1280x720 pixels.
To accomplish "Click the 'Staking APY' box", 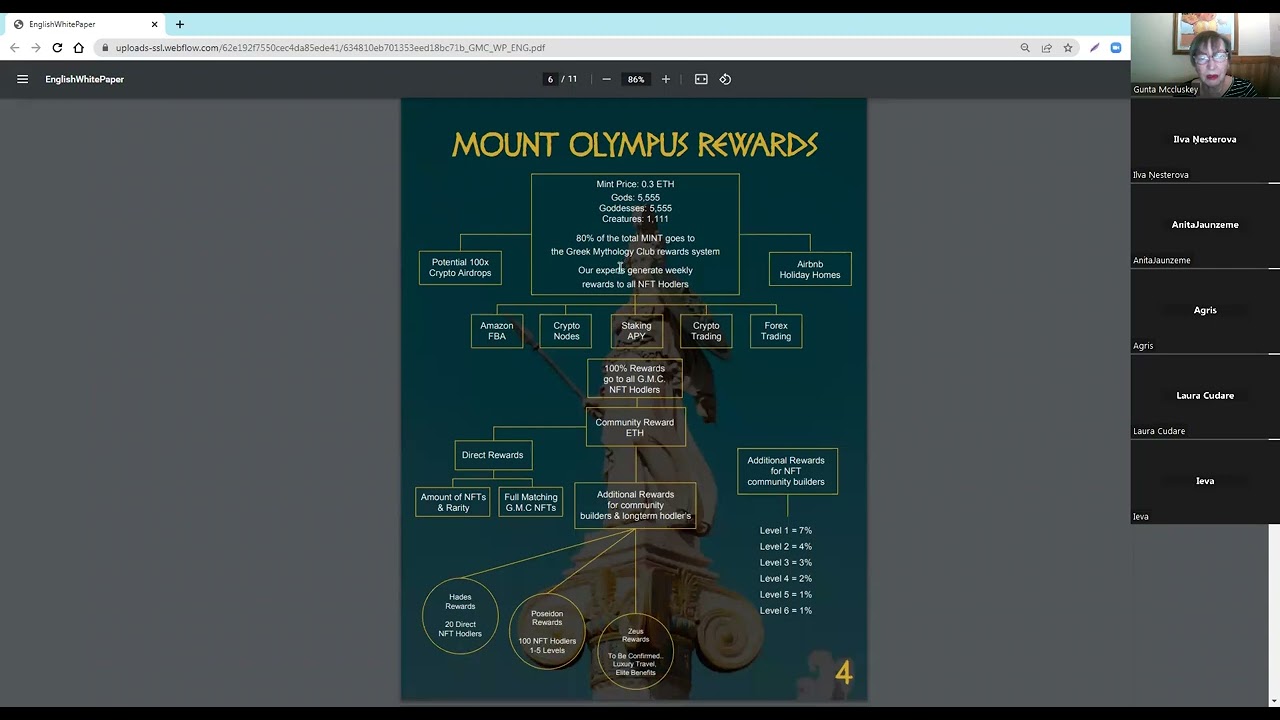I will [636, 331].
